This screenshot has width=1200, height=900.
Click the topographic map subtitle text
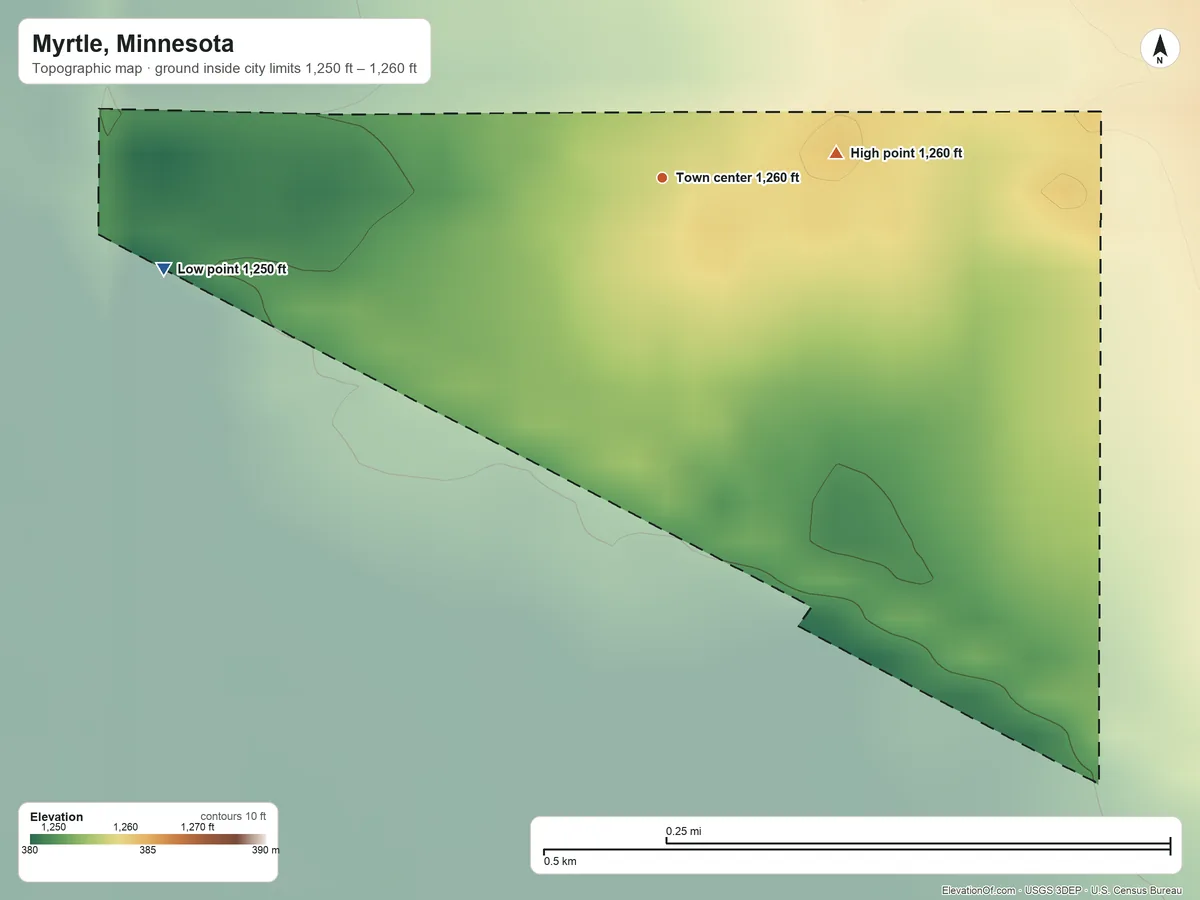point(224,70)
